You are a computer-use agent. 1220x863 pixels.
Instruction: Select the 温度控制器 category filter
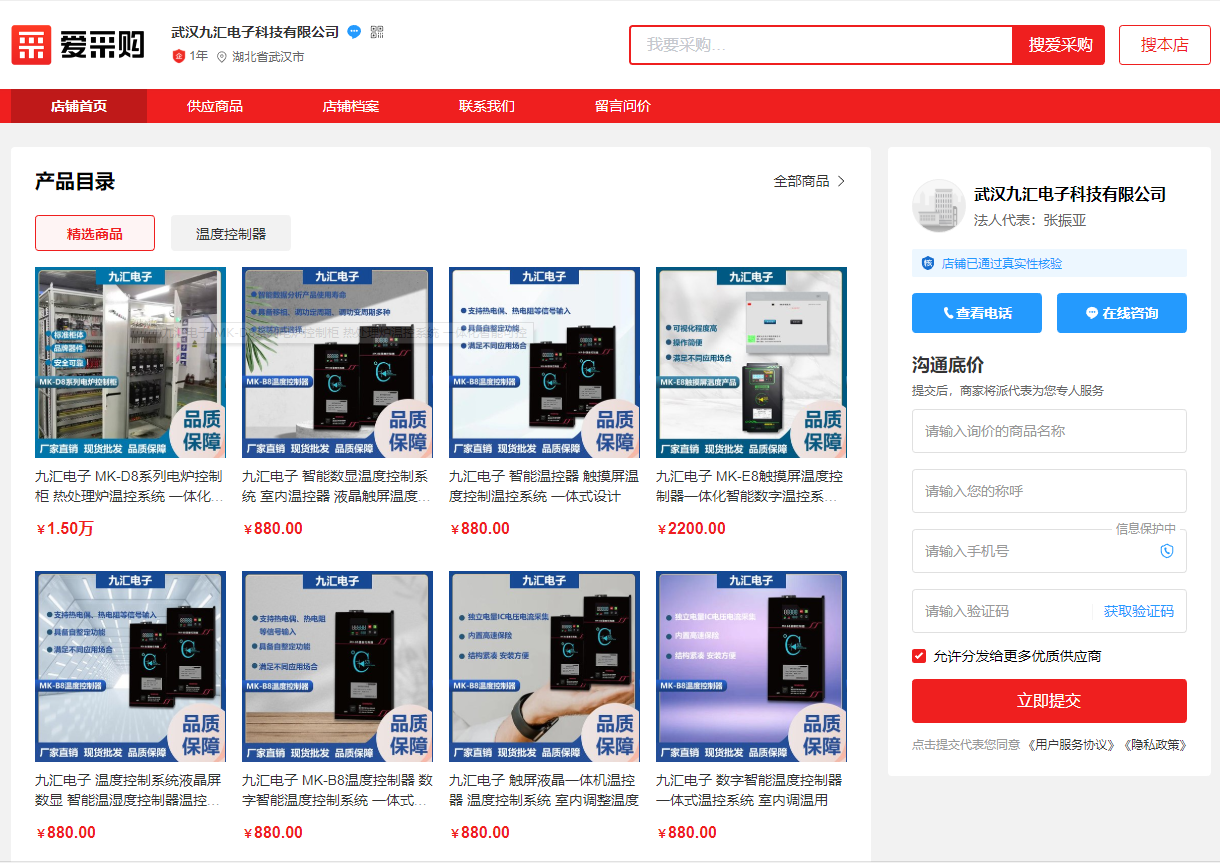click(x=231, y=233)
